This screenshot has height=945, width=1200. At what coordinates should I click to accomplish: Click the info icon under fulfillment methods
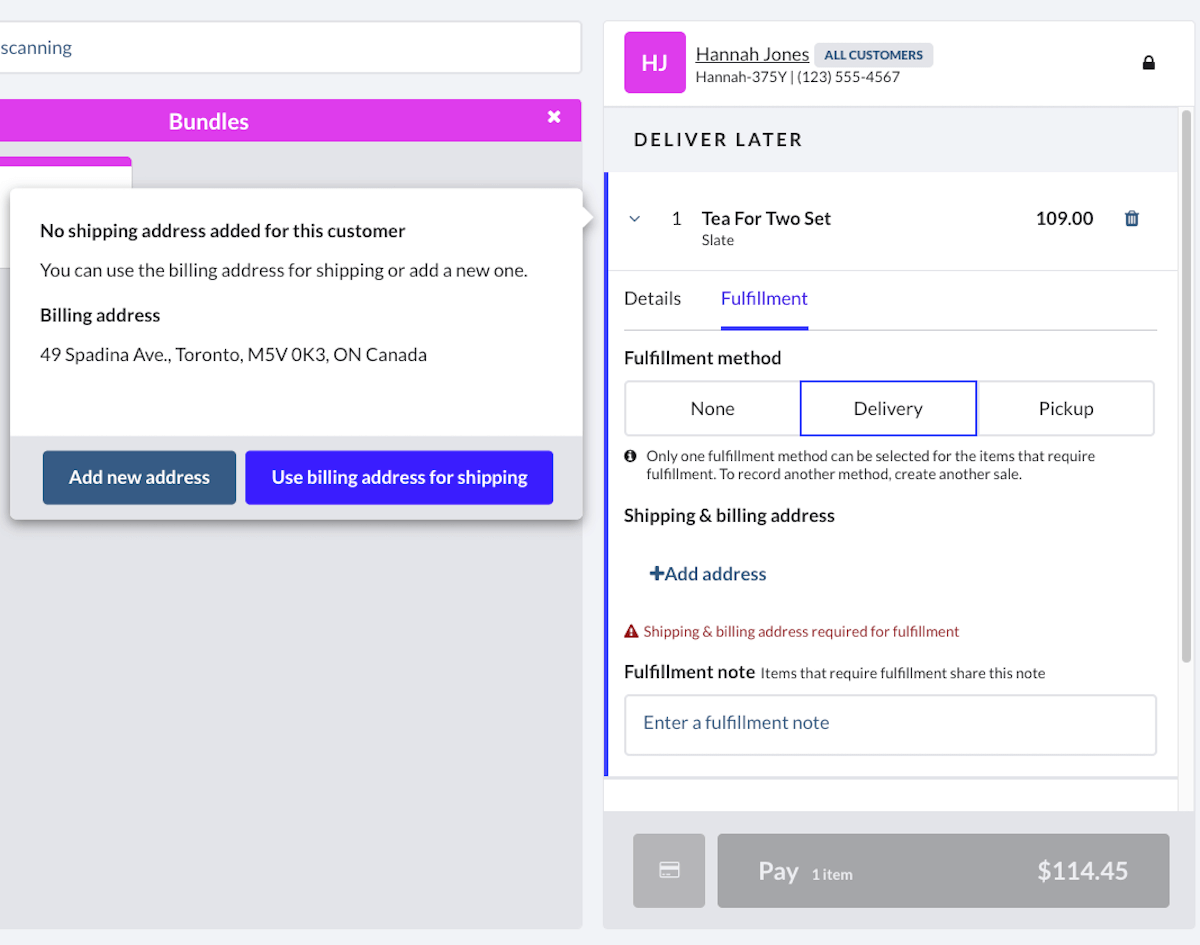(631, 456)
